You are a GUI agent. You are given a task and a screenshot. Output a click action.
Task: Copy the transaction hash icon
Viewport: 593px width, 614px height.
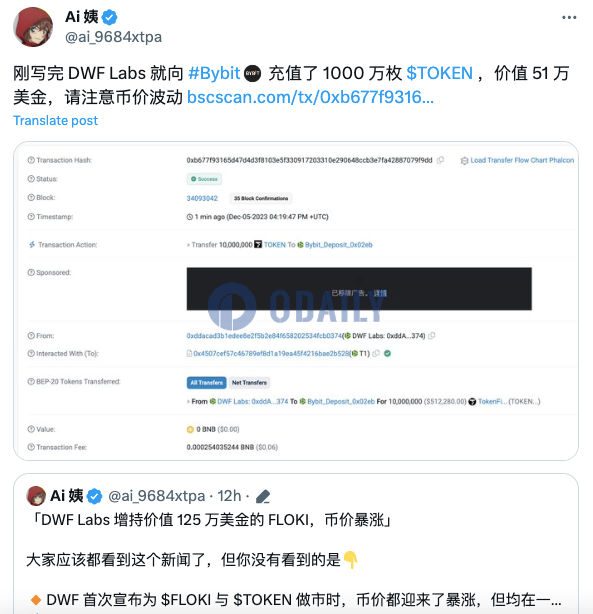click(x=440, y=160)
